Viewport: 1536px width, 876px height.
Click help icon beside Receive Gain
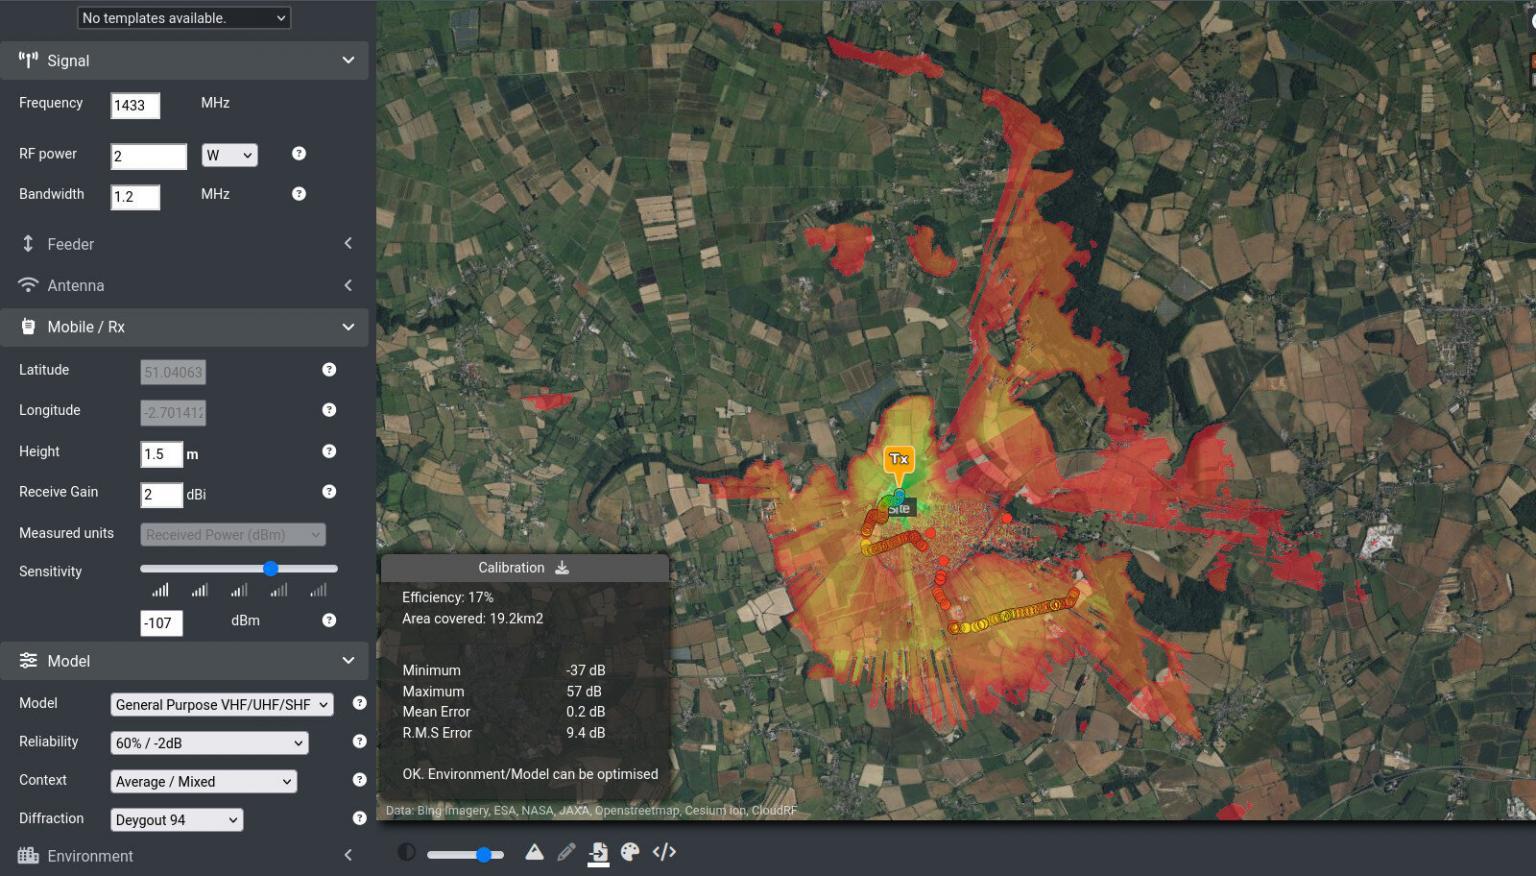click(329, 492)
